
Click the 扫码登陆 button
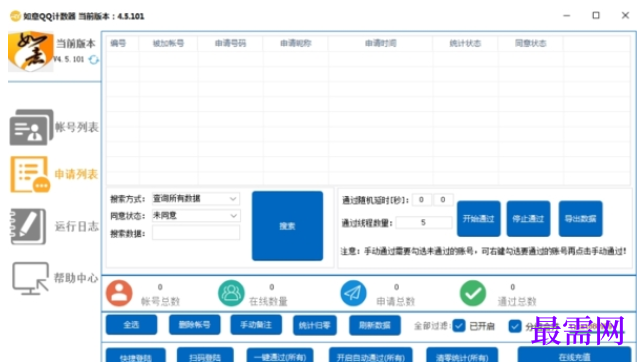pos(205,355)
